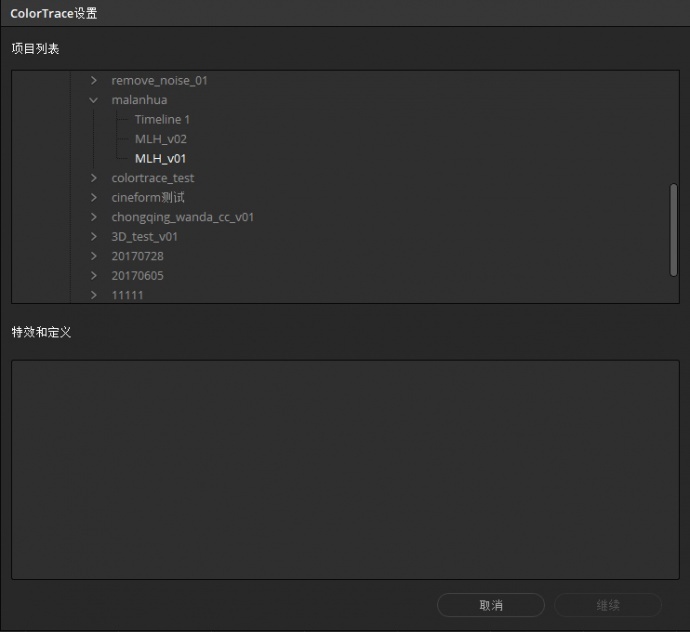Expand the 11111 project chevron
The image size is (690, 632).
(93, 295)
